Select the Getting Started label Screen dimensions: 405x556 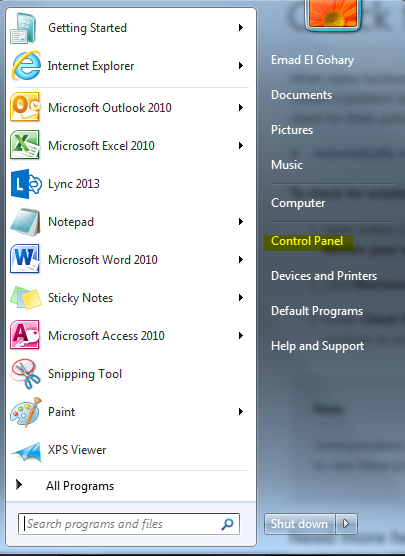point(87,28)
